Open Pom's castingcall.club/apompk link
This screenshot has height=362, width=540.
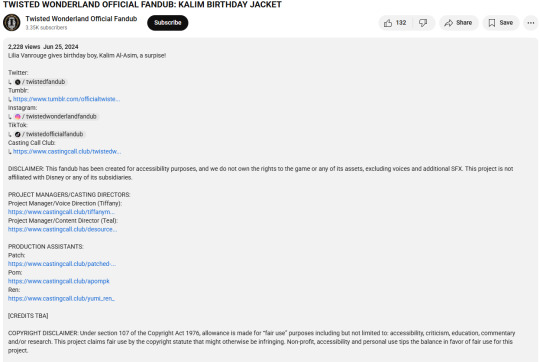(x=59, y=281)
